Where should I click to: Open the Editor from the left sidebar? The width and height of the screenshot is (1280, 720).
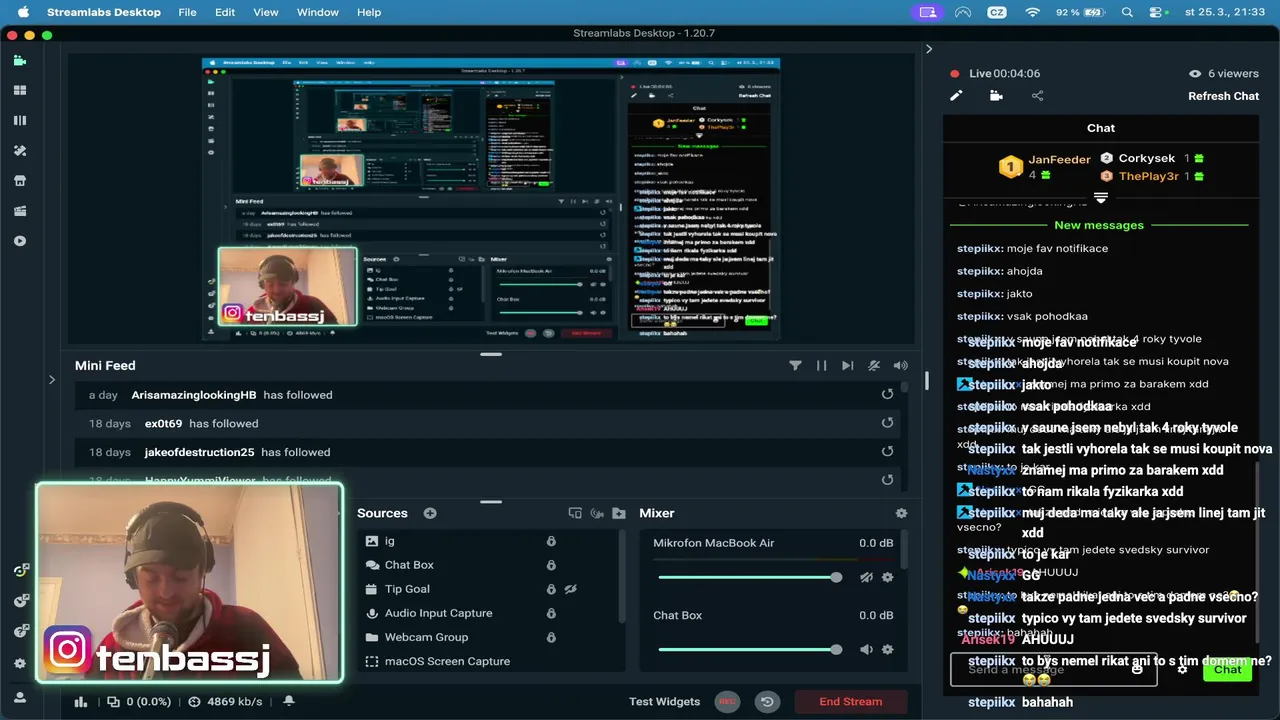pyautogui.click(x=20, y=60)
